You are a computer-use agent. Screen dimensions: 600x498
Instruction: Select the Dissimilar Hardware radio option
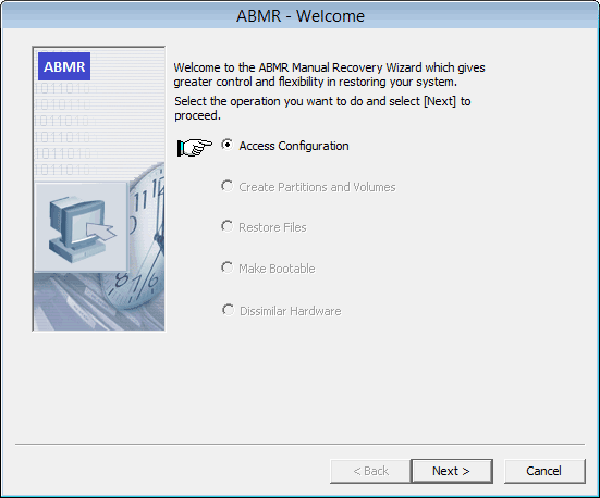pos(228,309)
